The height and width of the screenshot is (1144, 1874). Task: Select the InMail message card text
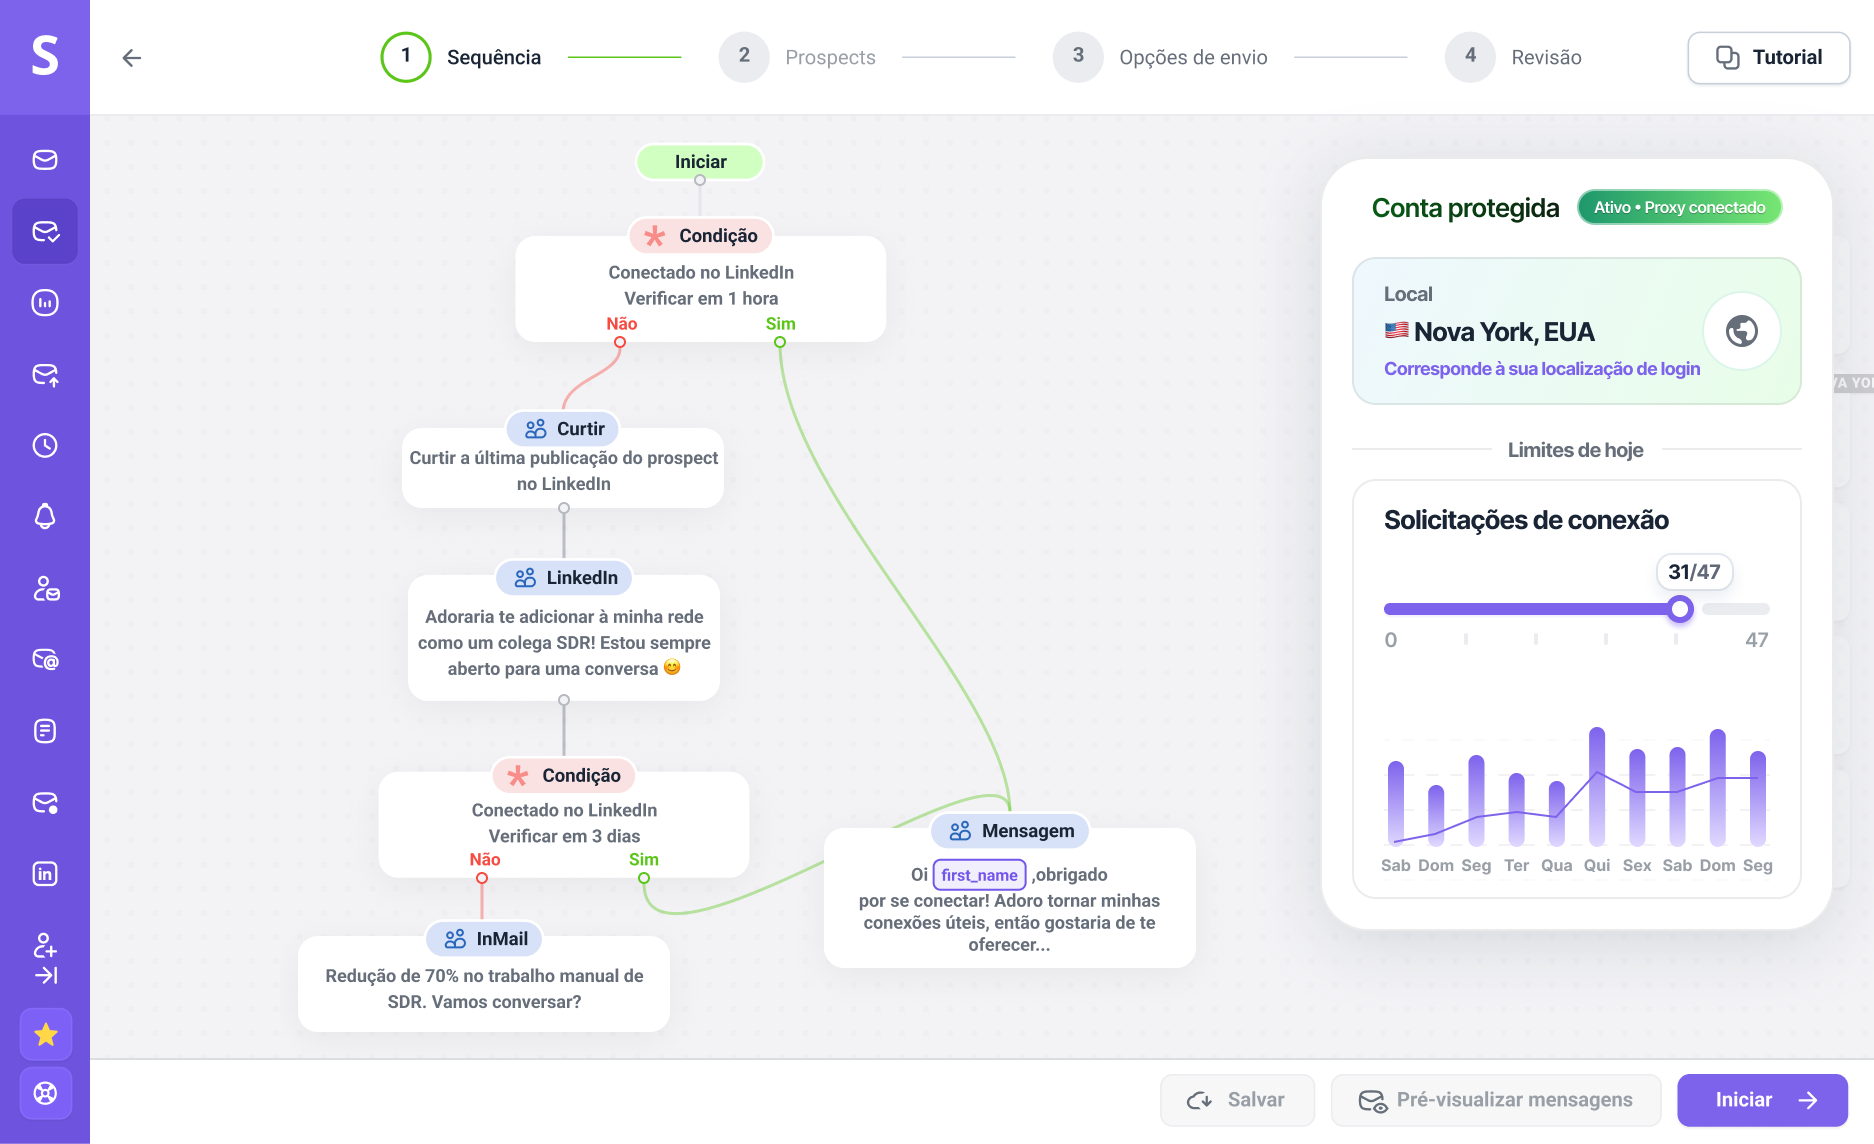[484, 989]
